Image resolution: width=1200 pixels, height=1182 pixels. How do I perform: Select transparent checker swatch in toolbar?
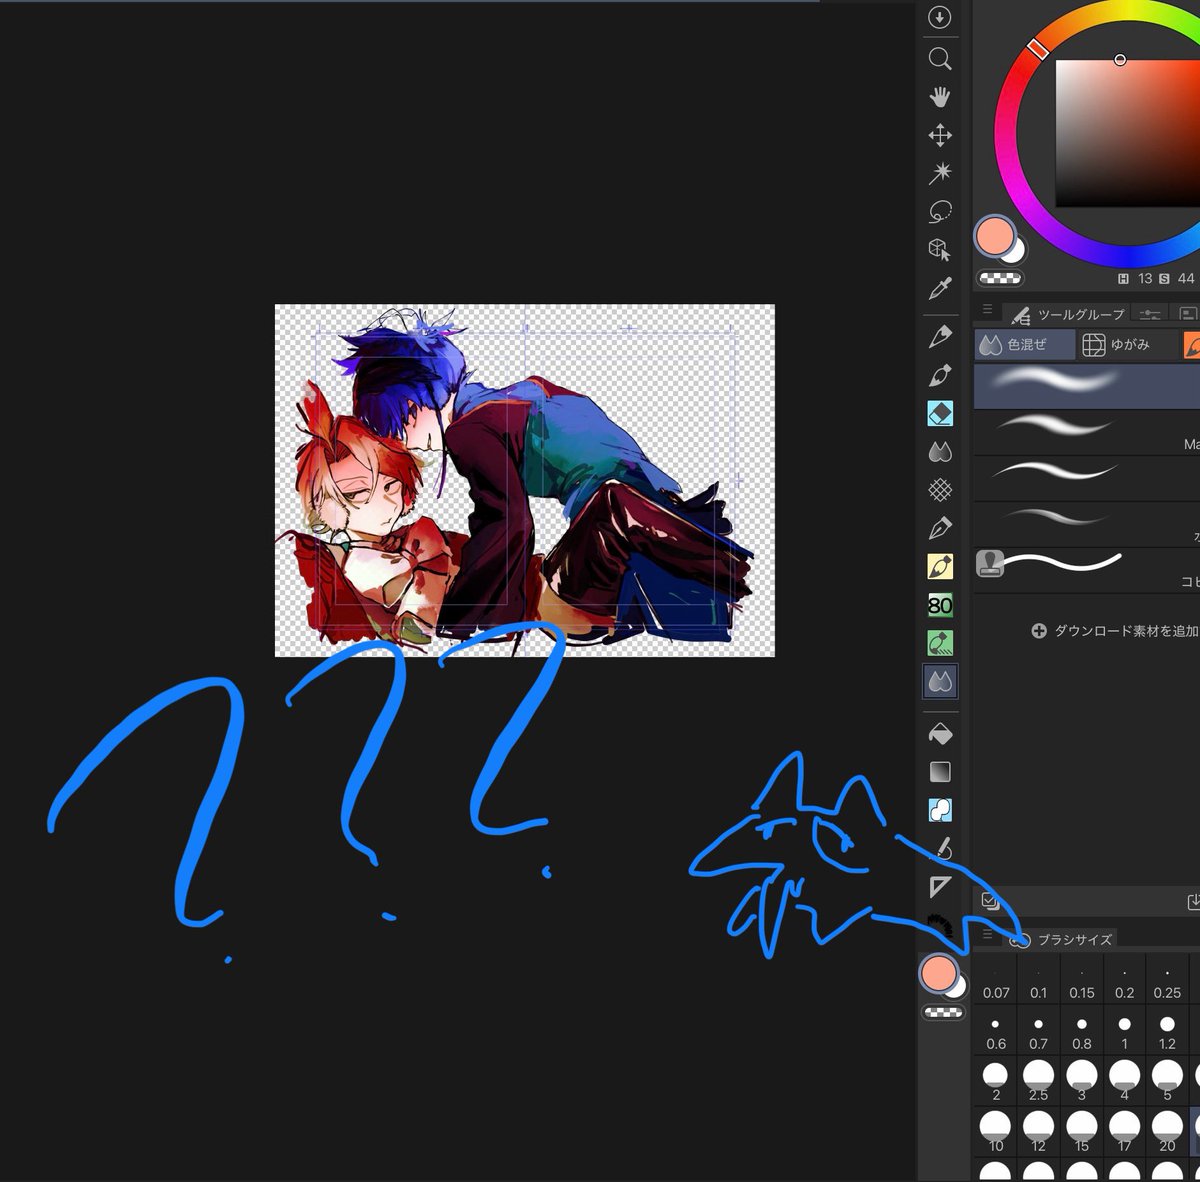click(x=942, y=1012)
